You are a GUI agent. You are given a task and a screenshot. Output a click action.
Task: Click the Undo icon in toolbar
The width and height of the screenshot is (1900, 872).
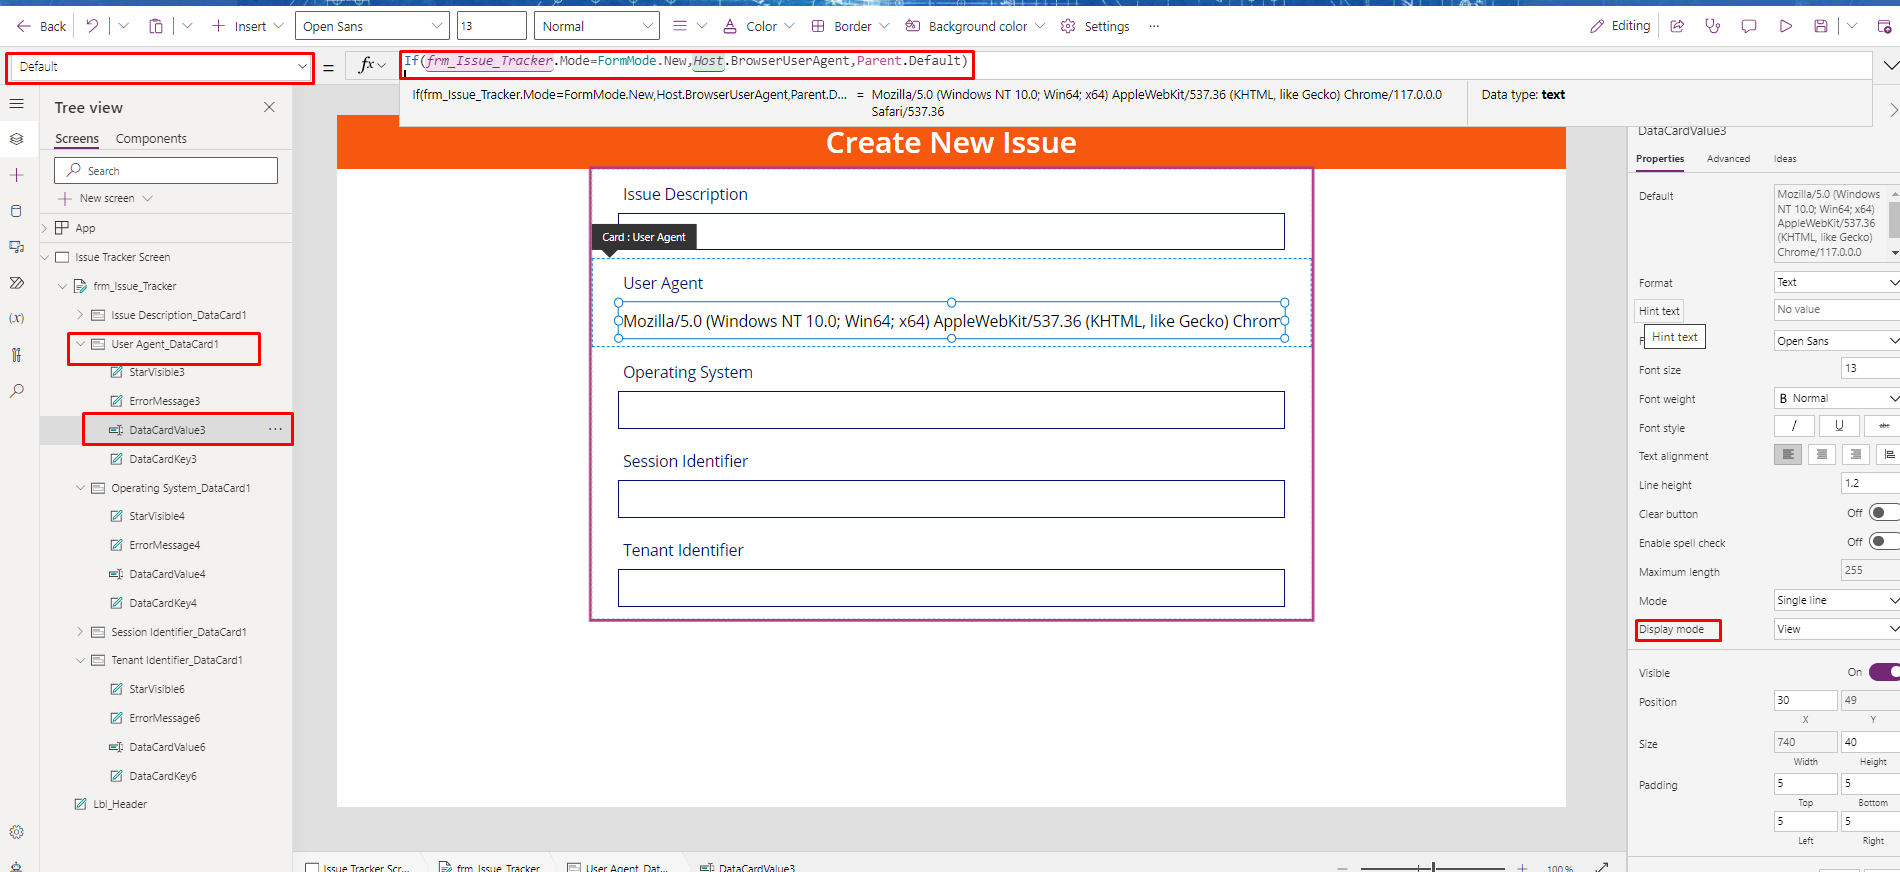(x=92, y=26)
